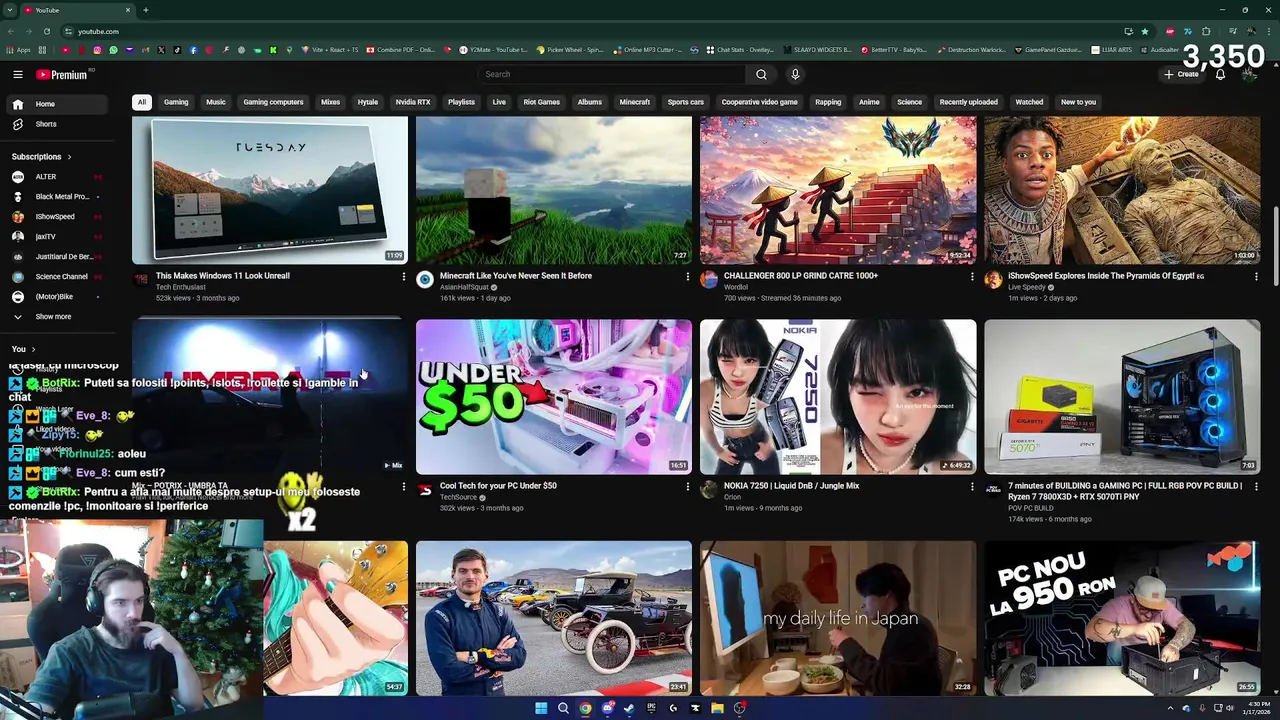Open options for CHALLENGER 800 LP video

pyautogui.click(x=972, y=277)
